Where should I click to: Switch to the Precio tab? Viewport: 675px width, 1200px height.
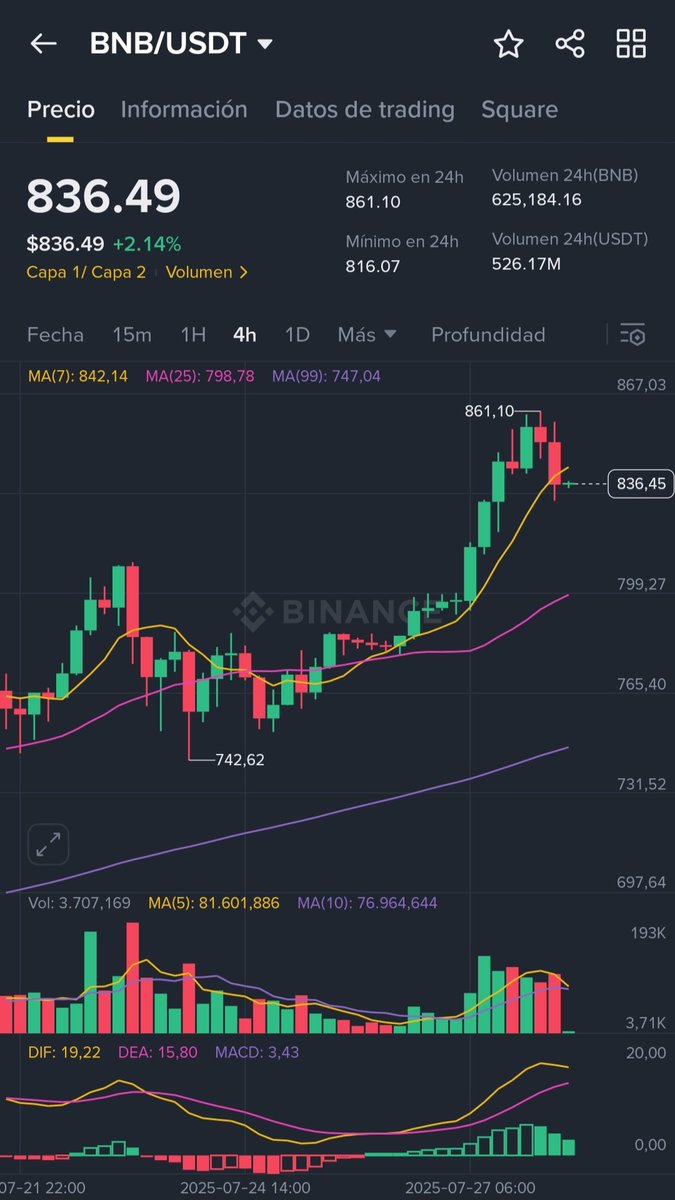pos(60,110)
